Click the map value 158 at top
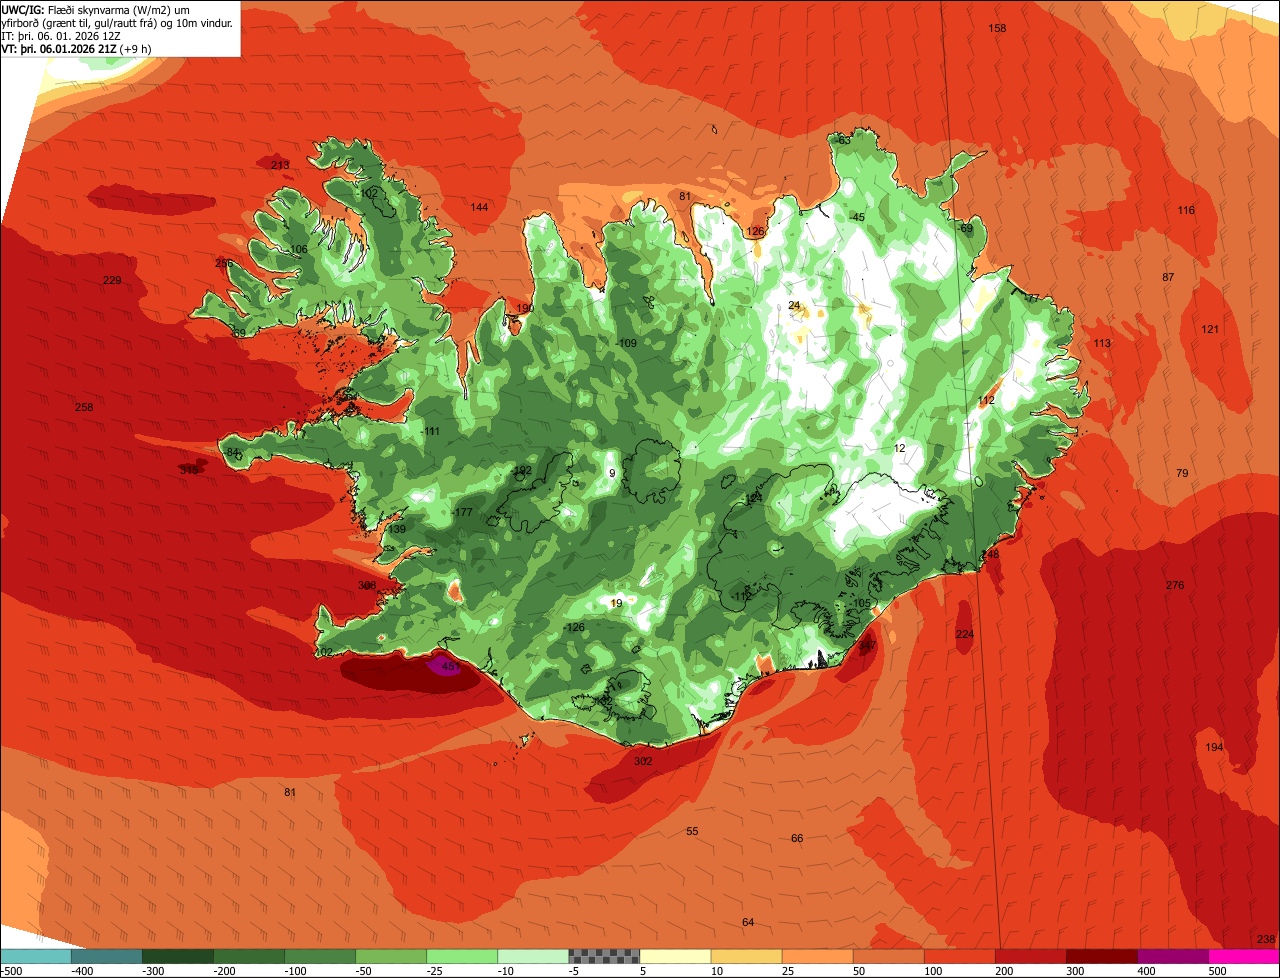The width and height of the screenshot is (1280, 978). [x=997, y=28]
